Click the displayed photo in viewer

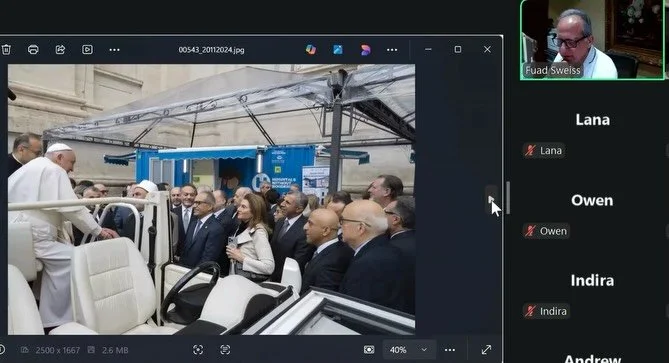(211, 199)
